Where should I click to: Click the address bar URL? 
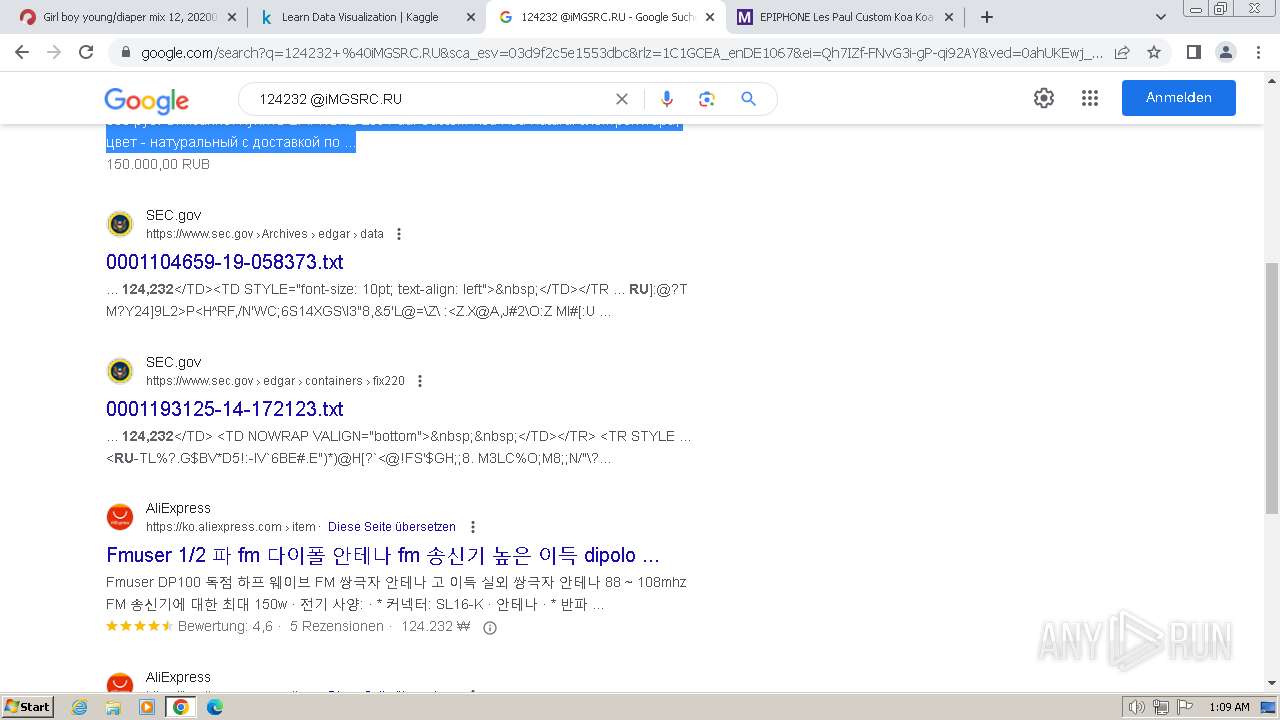620,52
